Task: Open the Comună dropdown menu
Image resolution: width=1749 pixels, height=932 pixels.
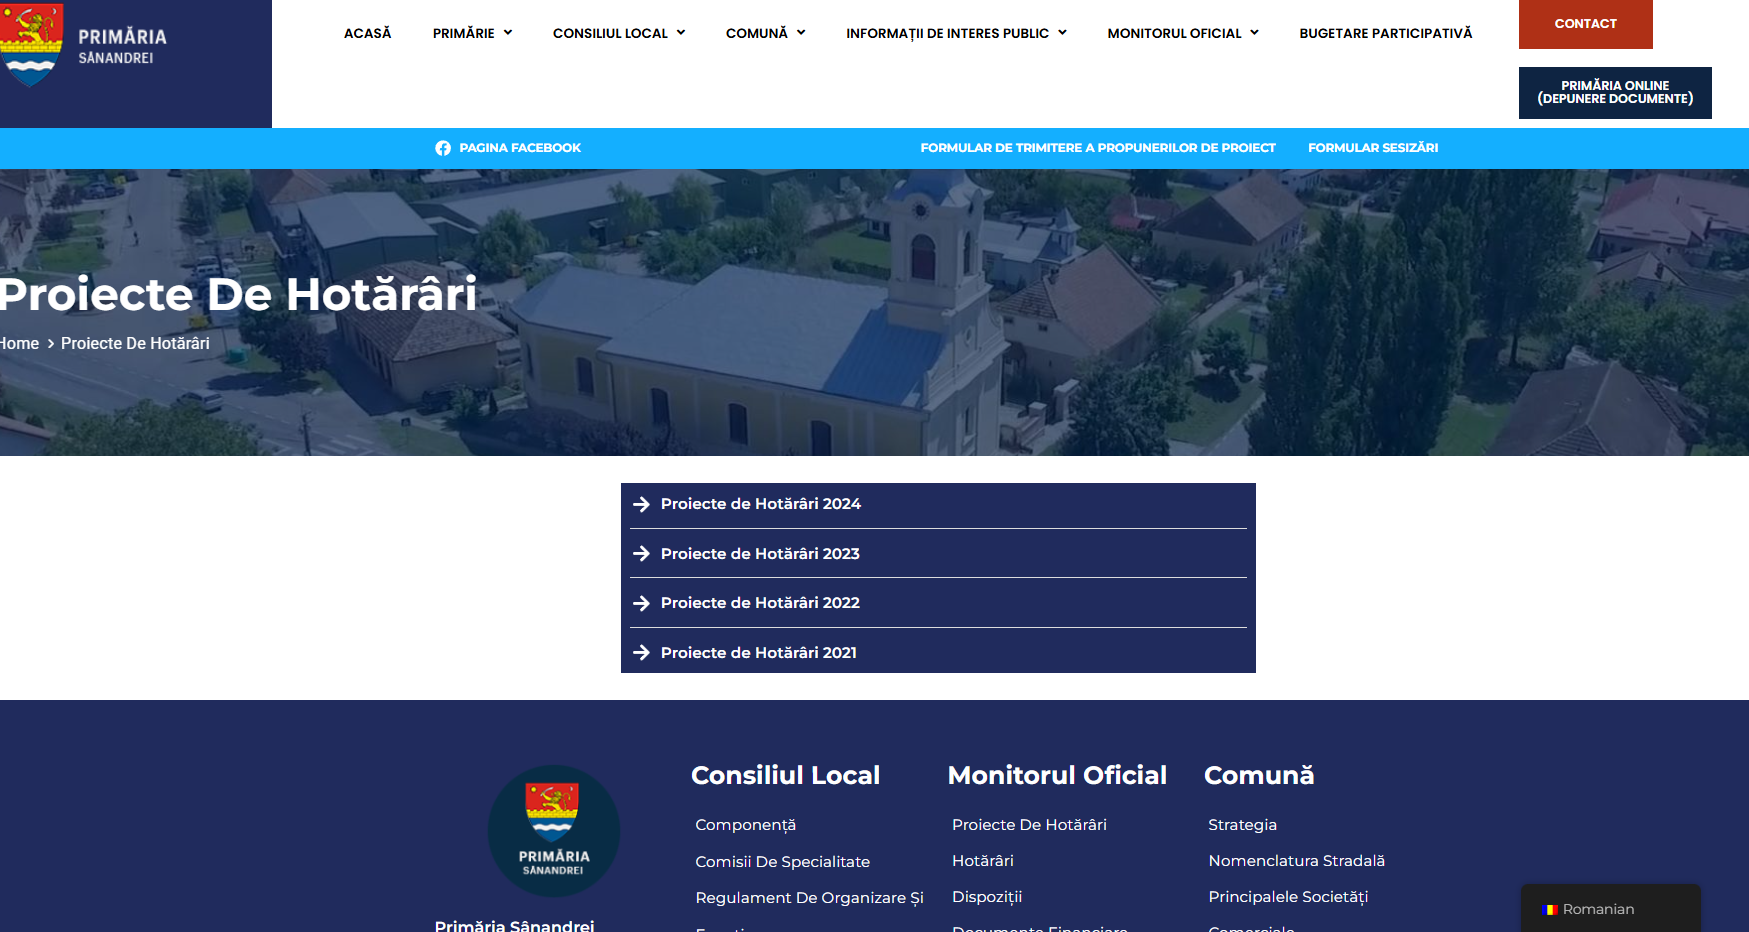Action: [x=765, y=33]
